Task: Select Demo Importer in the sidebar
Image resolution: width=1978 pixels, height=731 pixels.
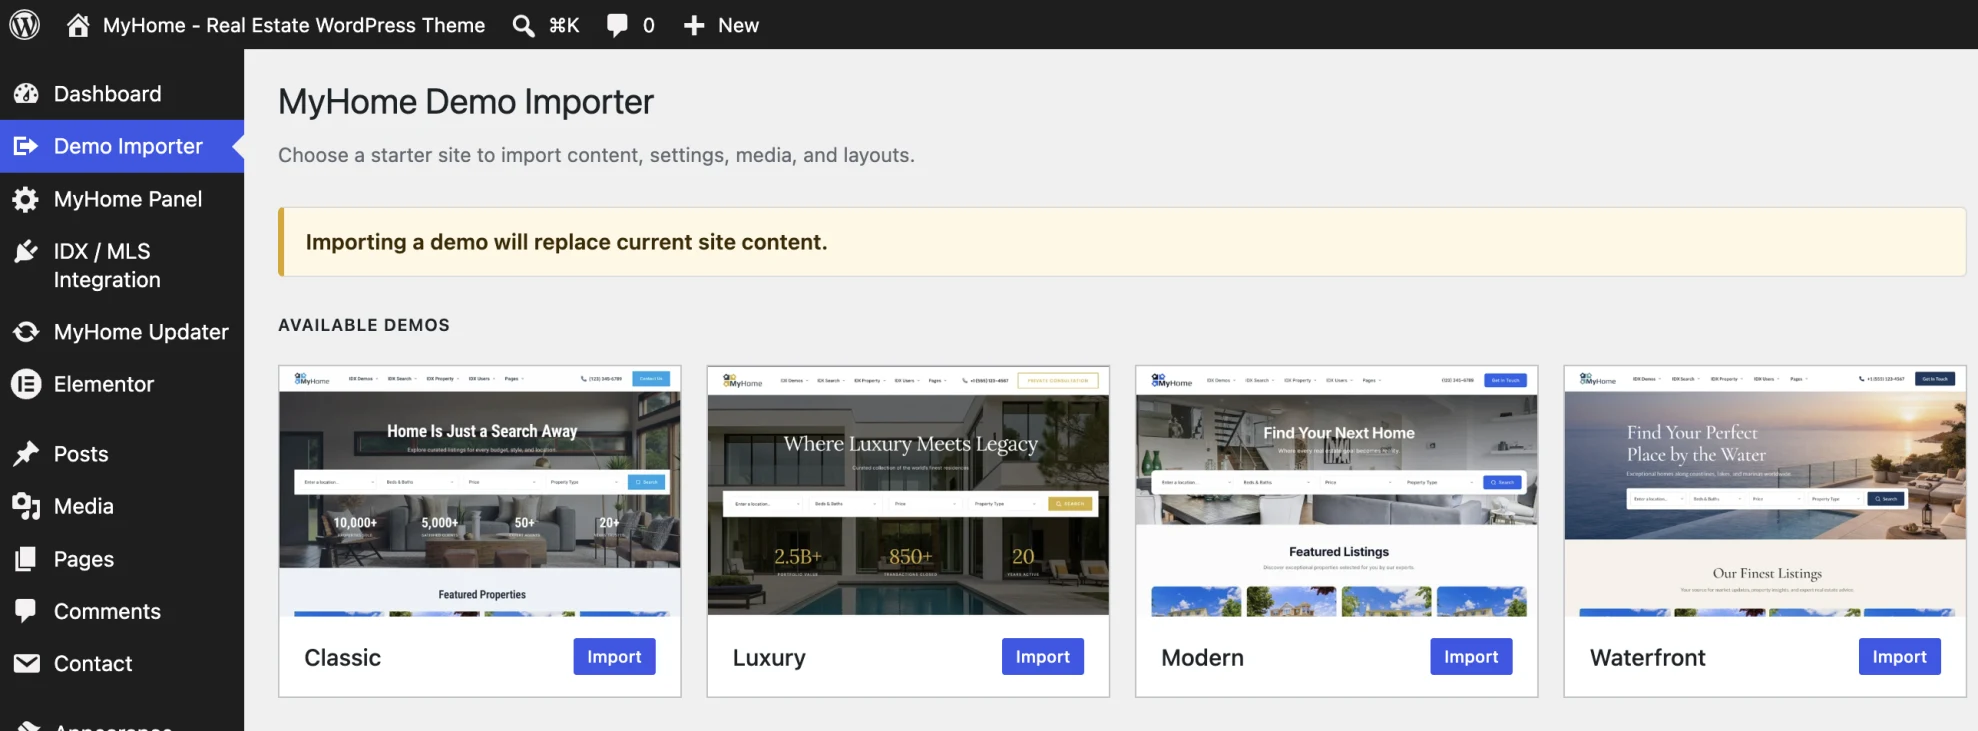Action: coord(122,146)
